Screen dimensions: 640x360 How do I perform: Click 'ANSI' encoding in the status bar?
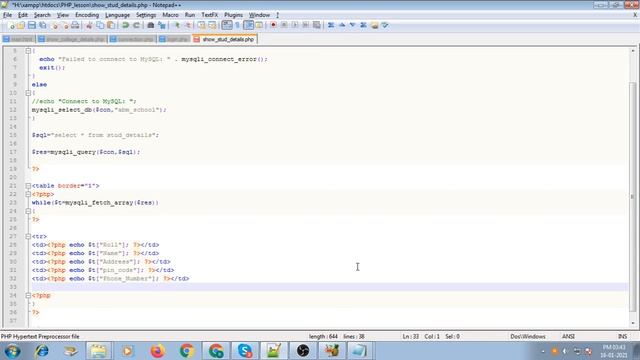pyautogui.click(x=568, y=336)
